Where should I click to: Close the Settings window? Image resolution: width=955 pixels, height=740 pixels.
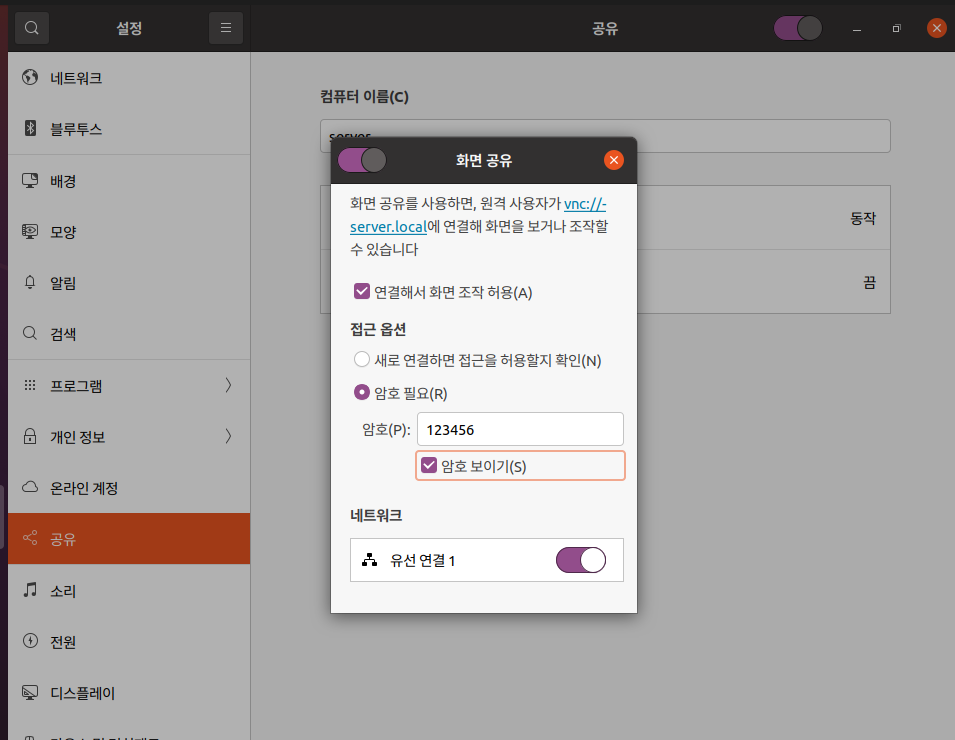937,28
